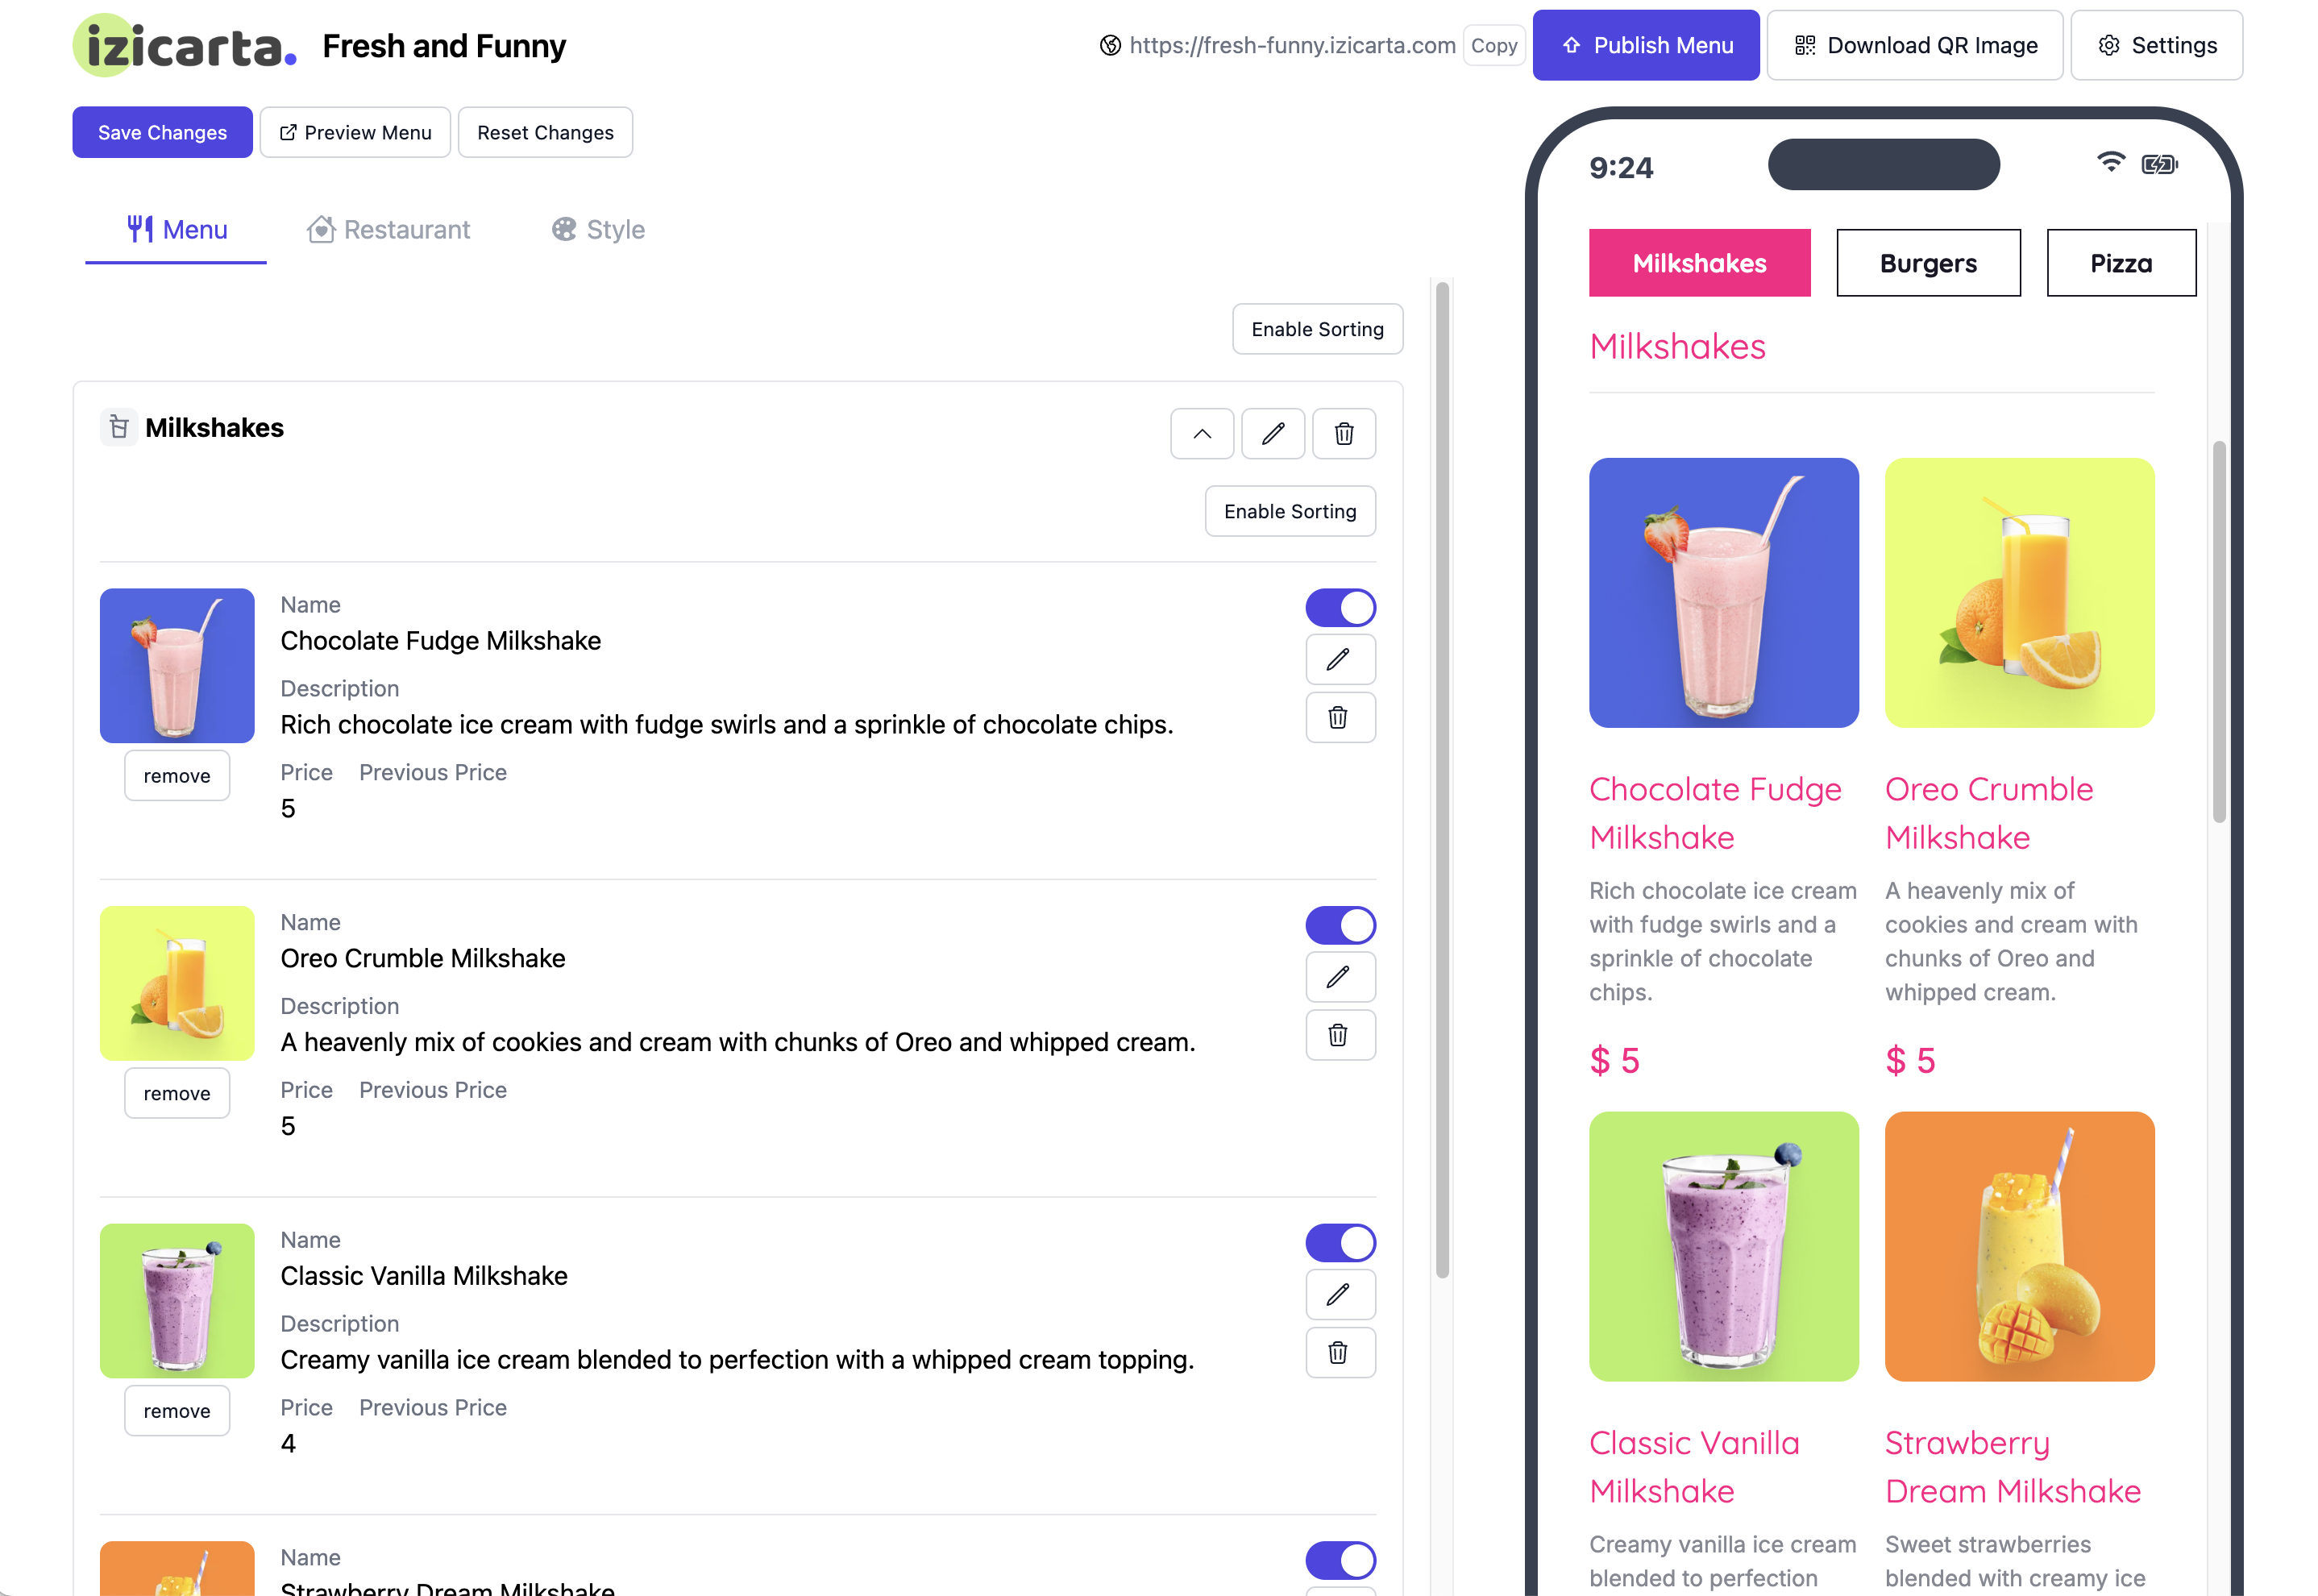Screen dimensions: 2318x1596
Task: Click Reset Changes button
Action: pyautogui.click(x=545, y=133)
